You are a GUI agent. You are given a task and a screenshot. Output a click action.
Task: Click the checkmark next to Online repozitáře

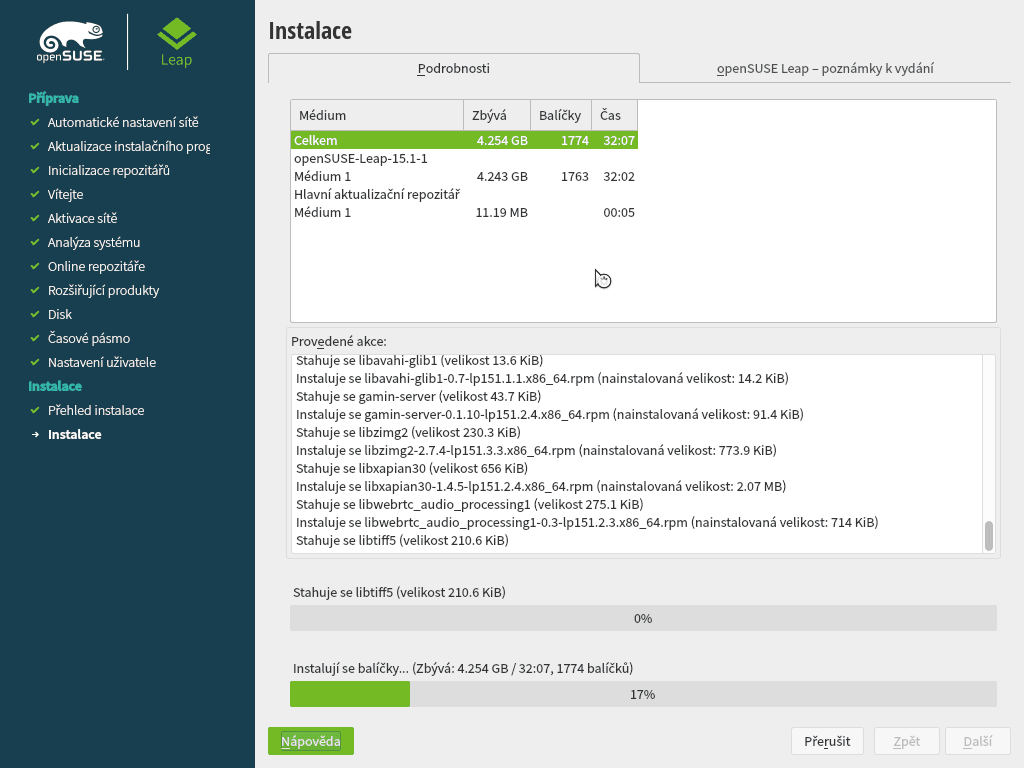click(36, 266)
